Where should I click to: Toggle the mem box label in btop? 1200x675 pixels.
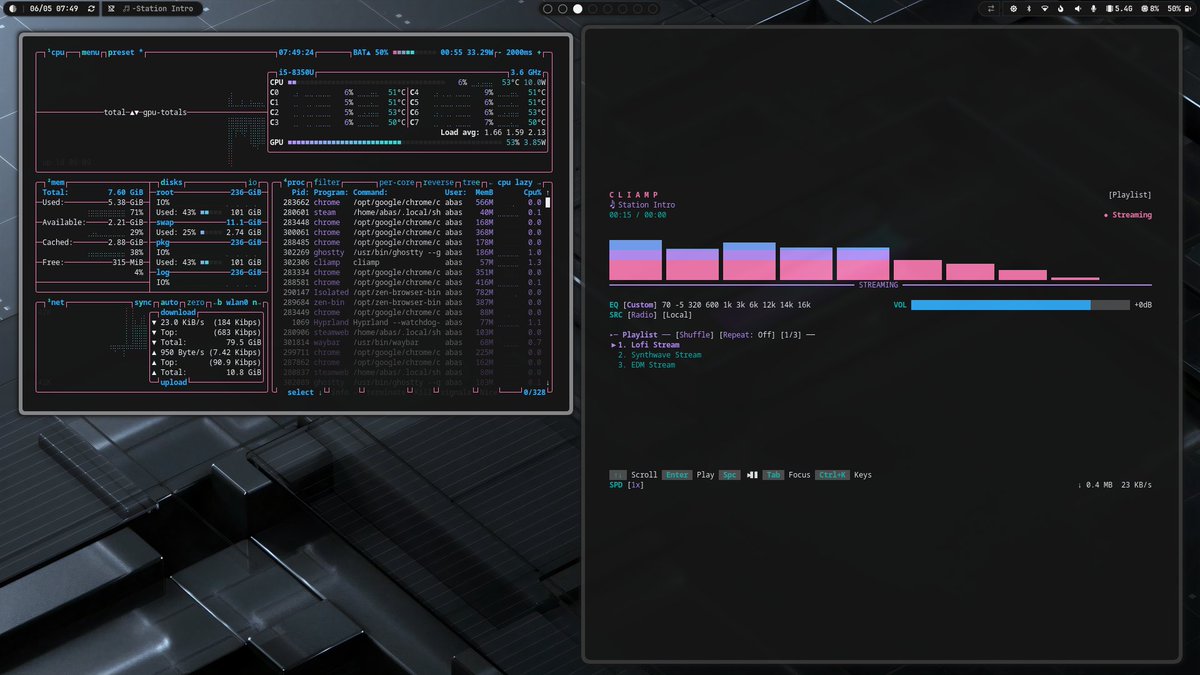[x=56, y=182]
